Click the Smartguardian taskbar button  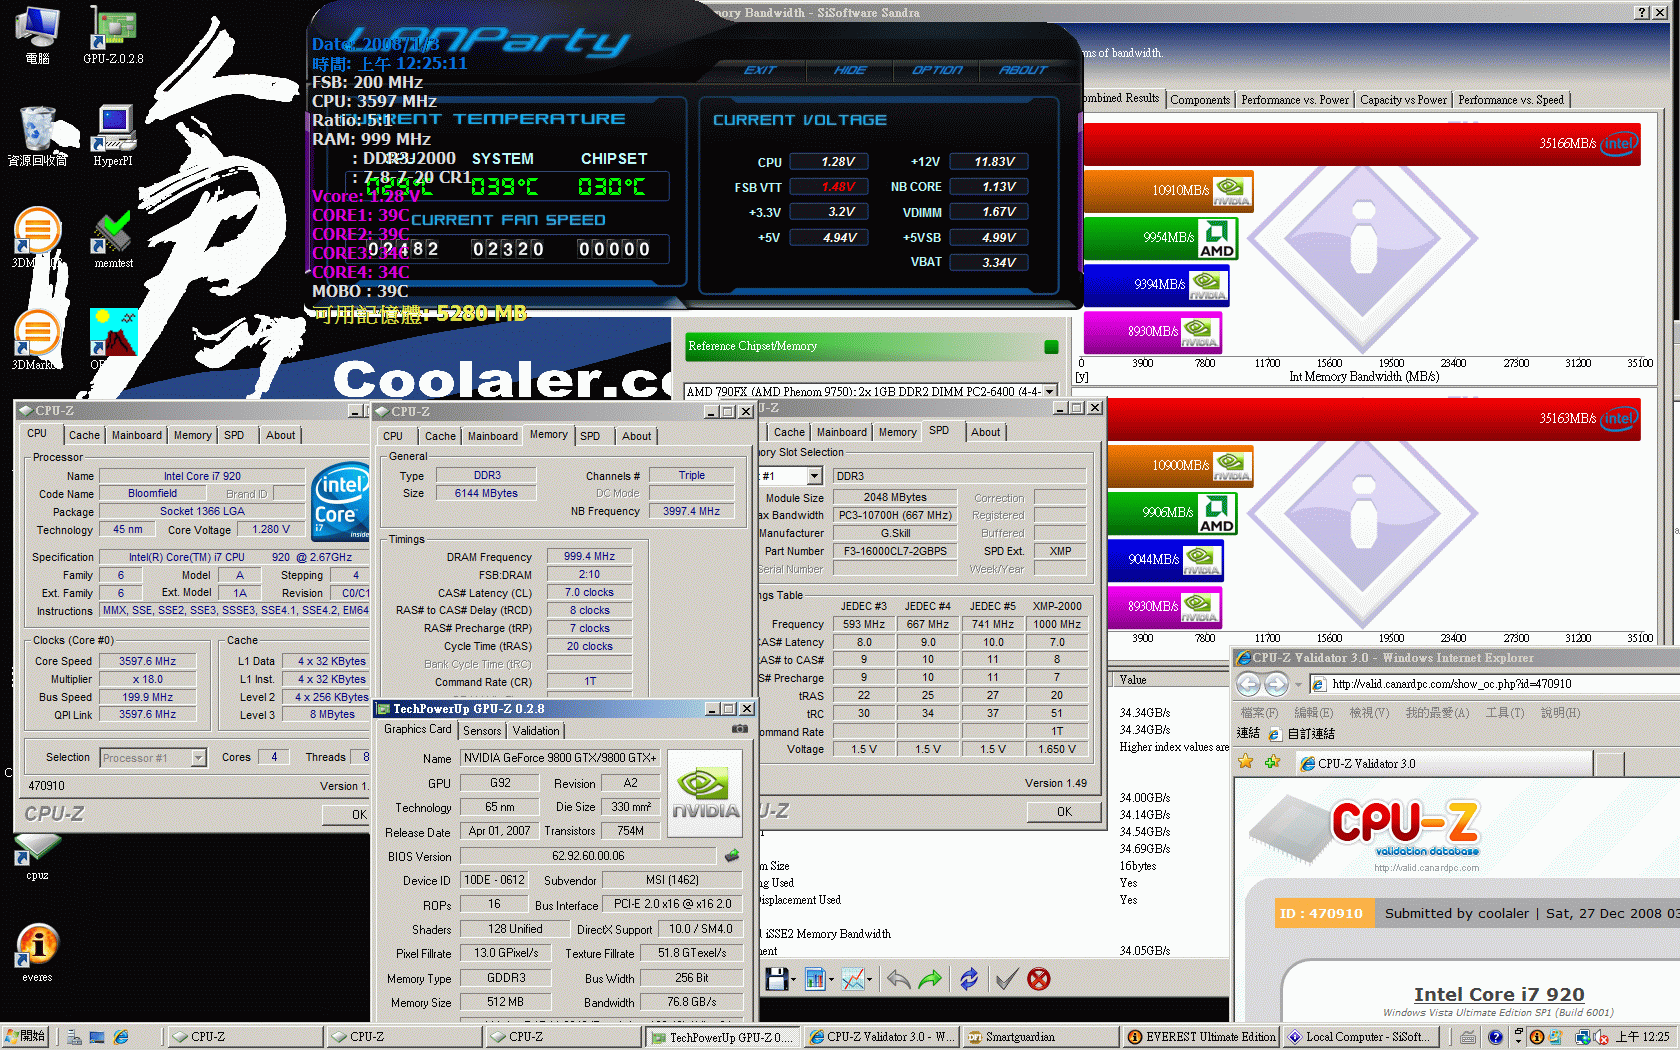1041,1037
